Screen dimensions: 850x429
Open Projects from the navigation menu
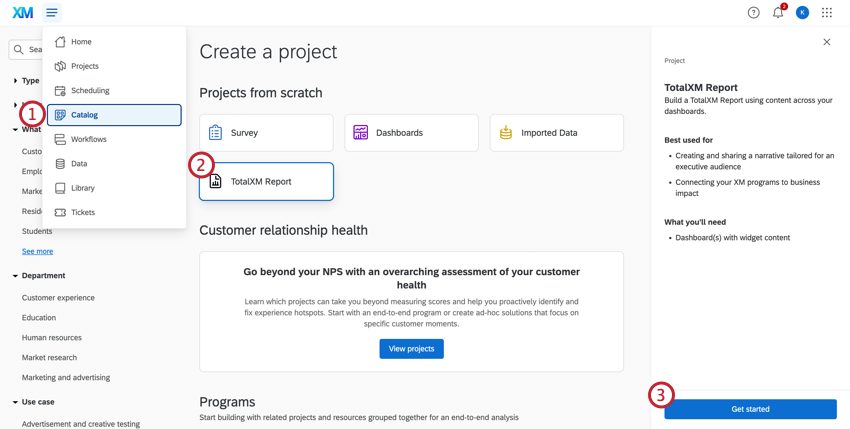(x=84, y=66)
